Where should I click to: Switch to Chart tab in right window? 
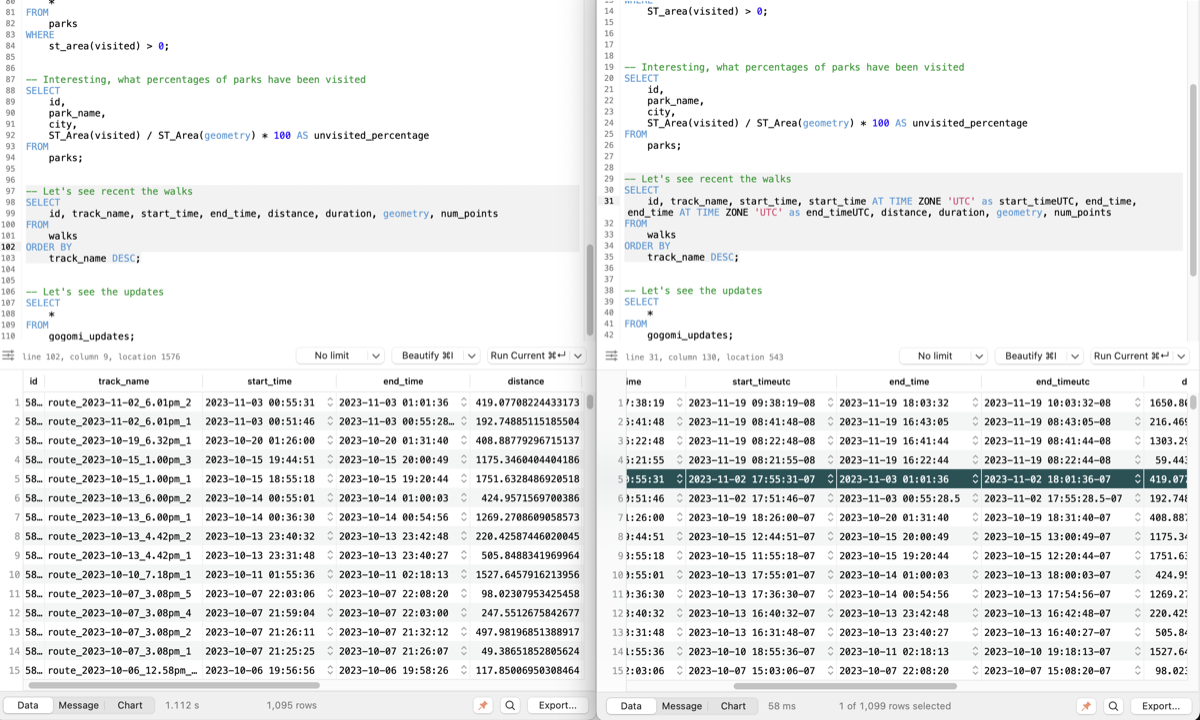pos(733,705)
